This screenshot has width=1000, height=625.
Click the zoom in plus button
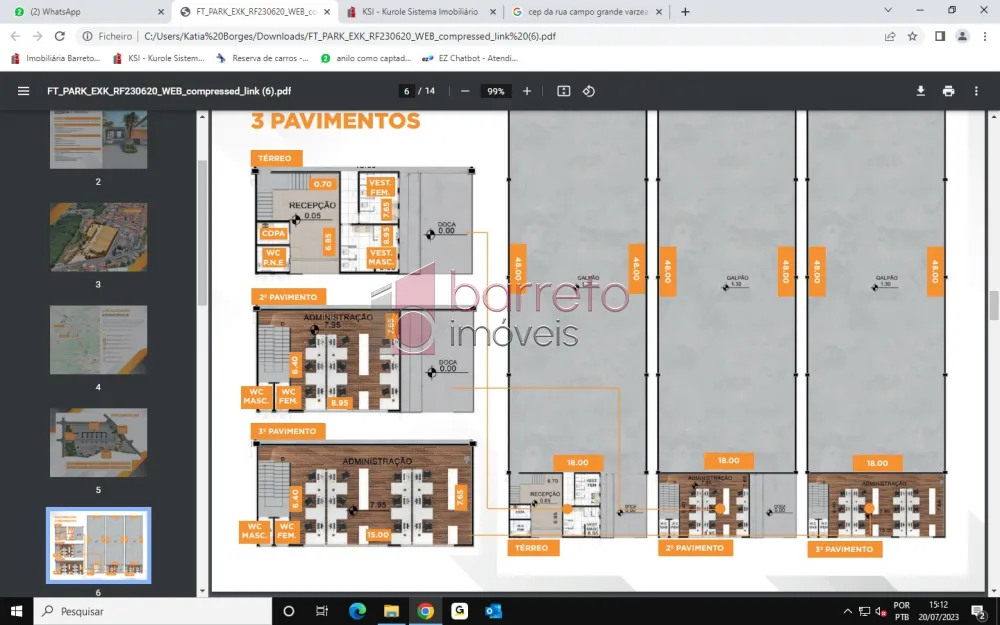[x=527, y=91]
